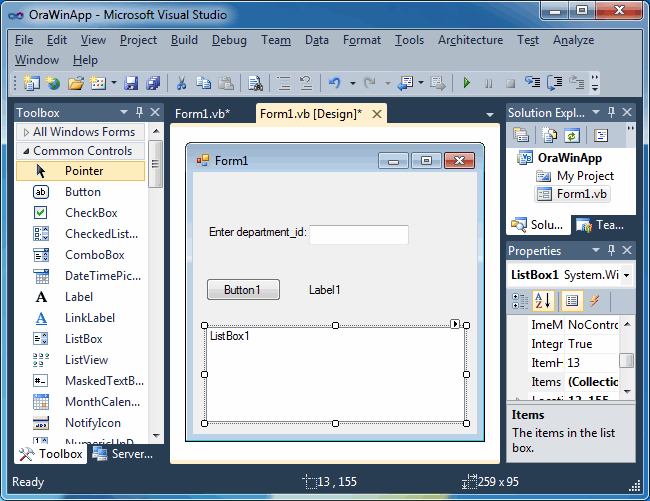
Task: Select Pointer tool in Toolbox
Action: click(80, 171)
